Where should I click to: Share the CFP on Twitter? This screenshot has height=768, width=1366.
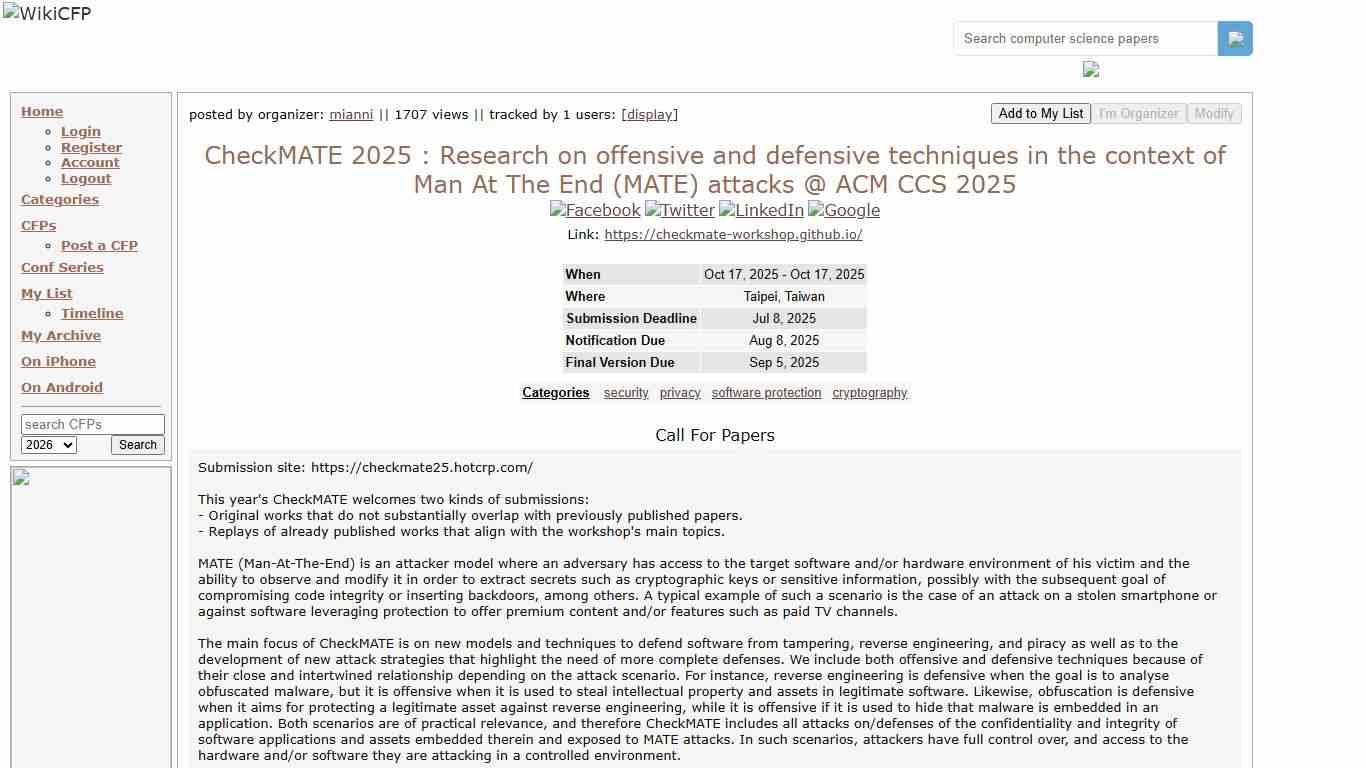(x=680, y=210)
